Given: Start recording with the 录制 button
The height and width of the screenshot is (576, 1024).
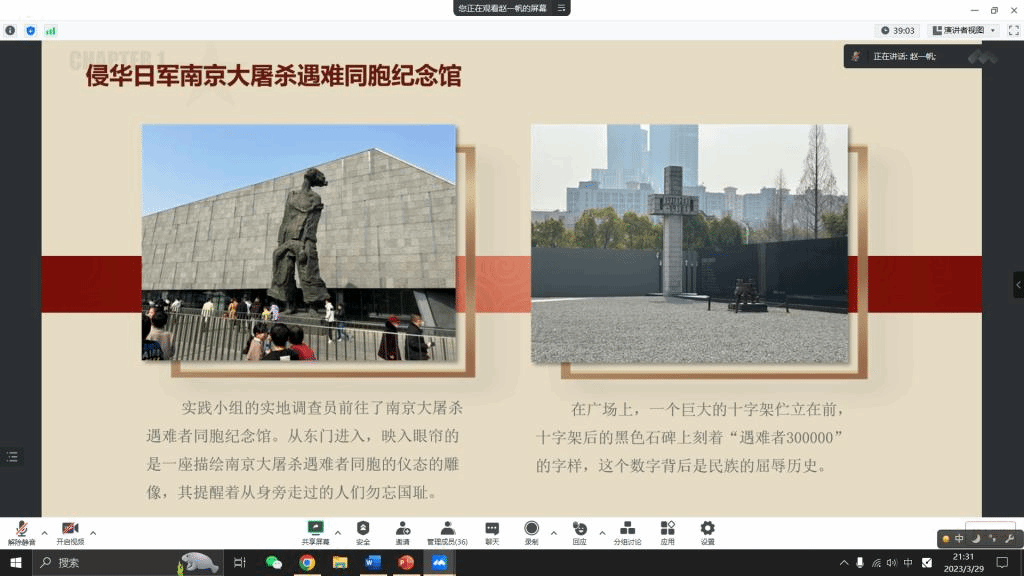Looking at the screenshot, I should pos(531,531).
